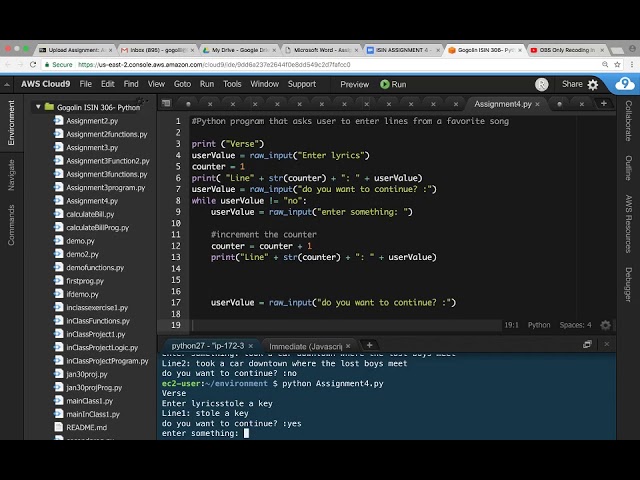Open README.md file
The height and width of the screenshot is (480, 640).
click(87, 427)
